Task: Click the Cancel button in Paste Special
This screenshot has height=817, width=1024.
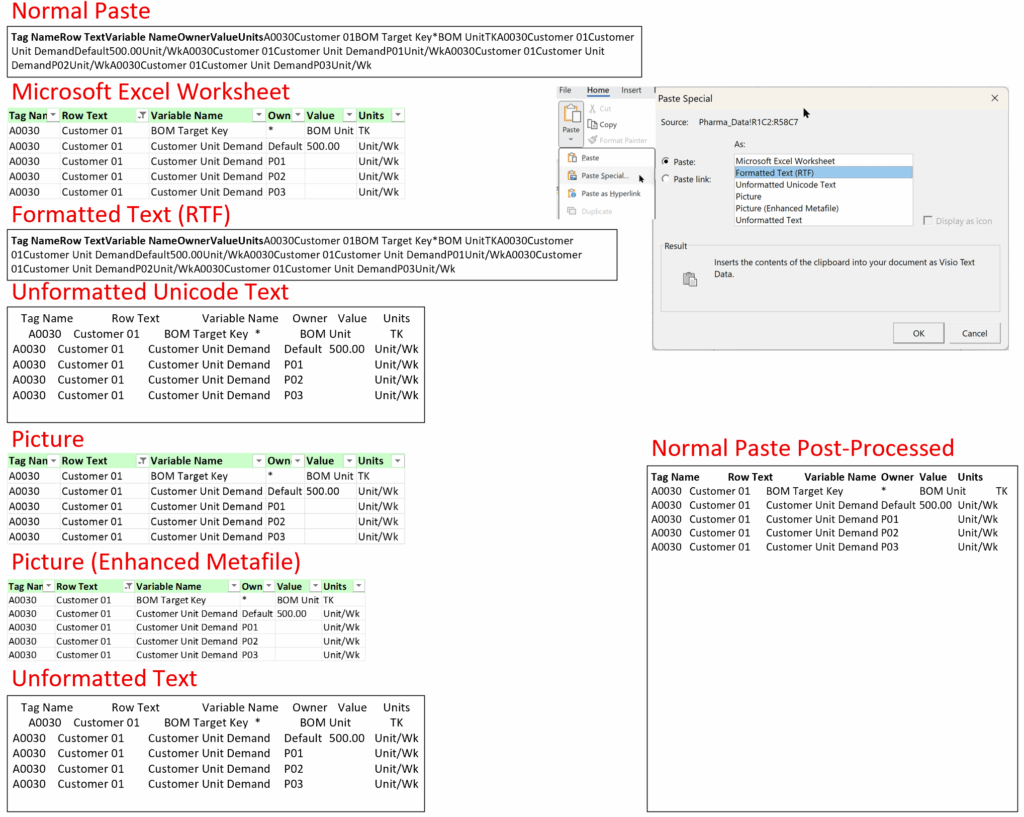Action: click(974, 333)
